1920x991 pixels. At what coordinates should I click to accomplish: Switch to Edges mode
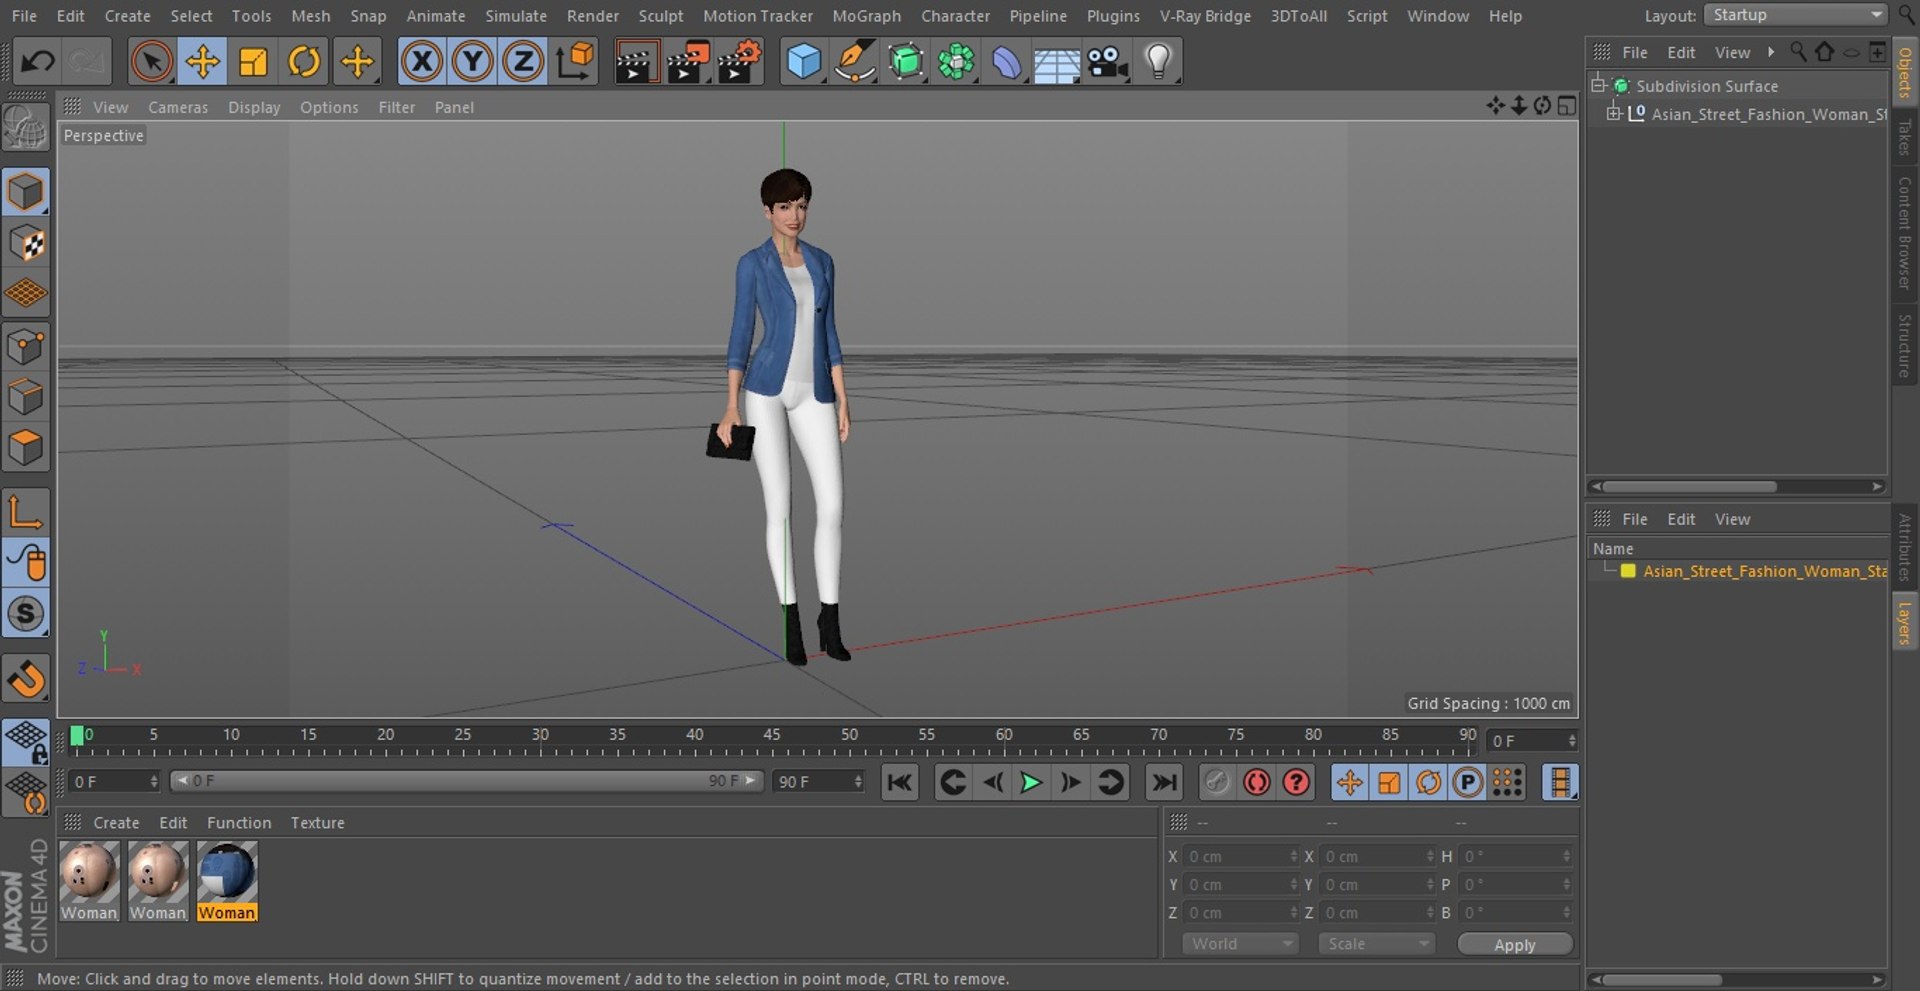point(25,397)
